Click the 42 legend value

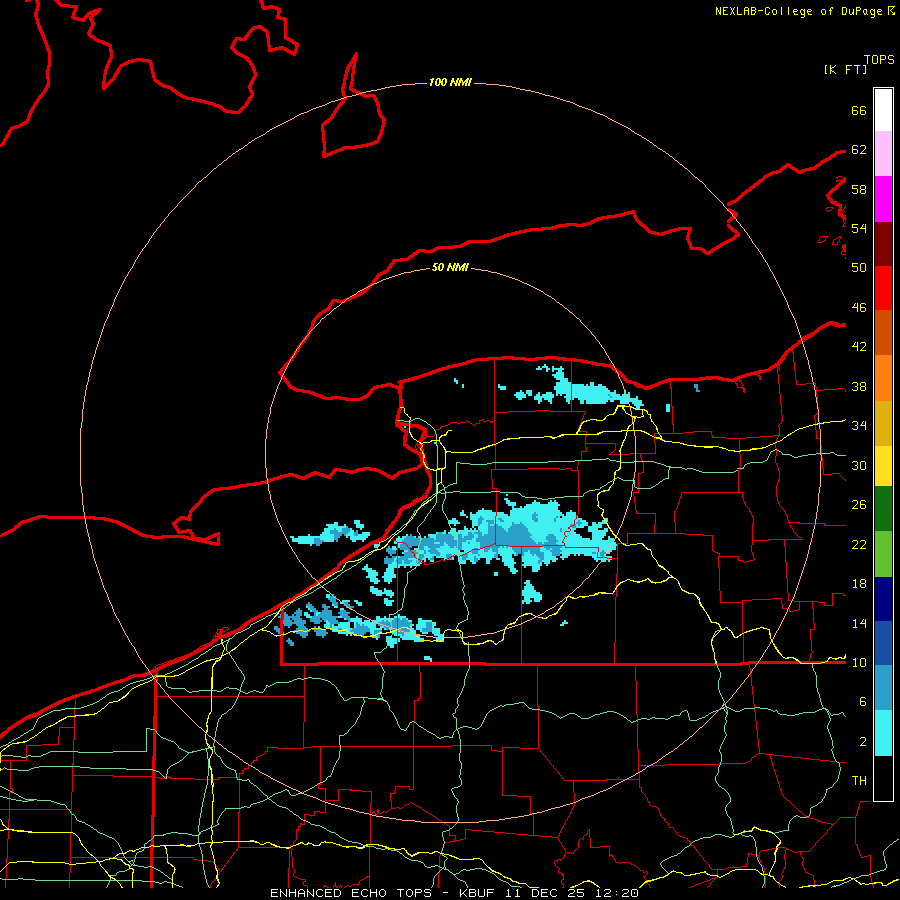(859, 347)
